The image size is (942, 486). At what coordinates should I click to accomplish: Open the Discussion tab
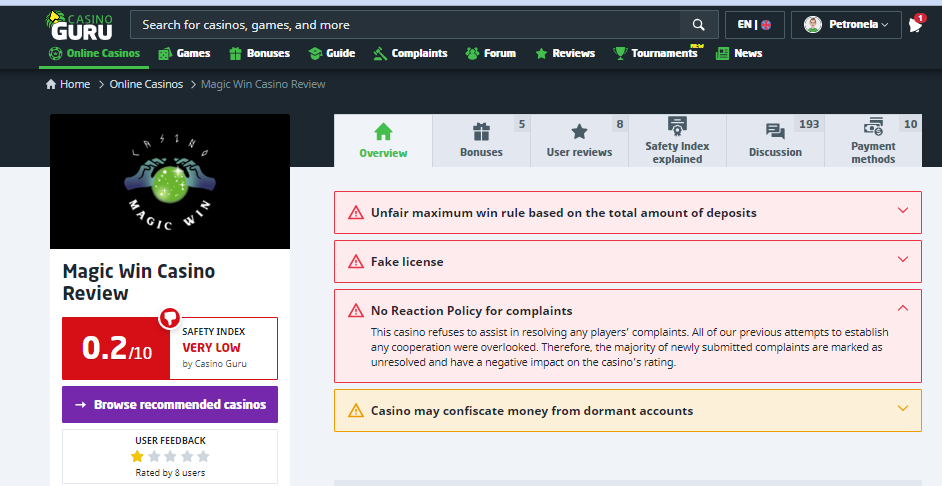click(x=775, y=141)
